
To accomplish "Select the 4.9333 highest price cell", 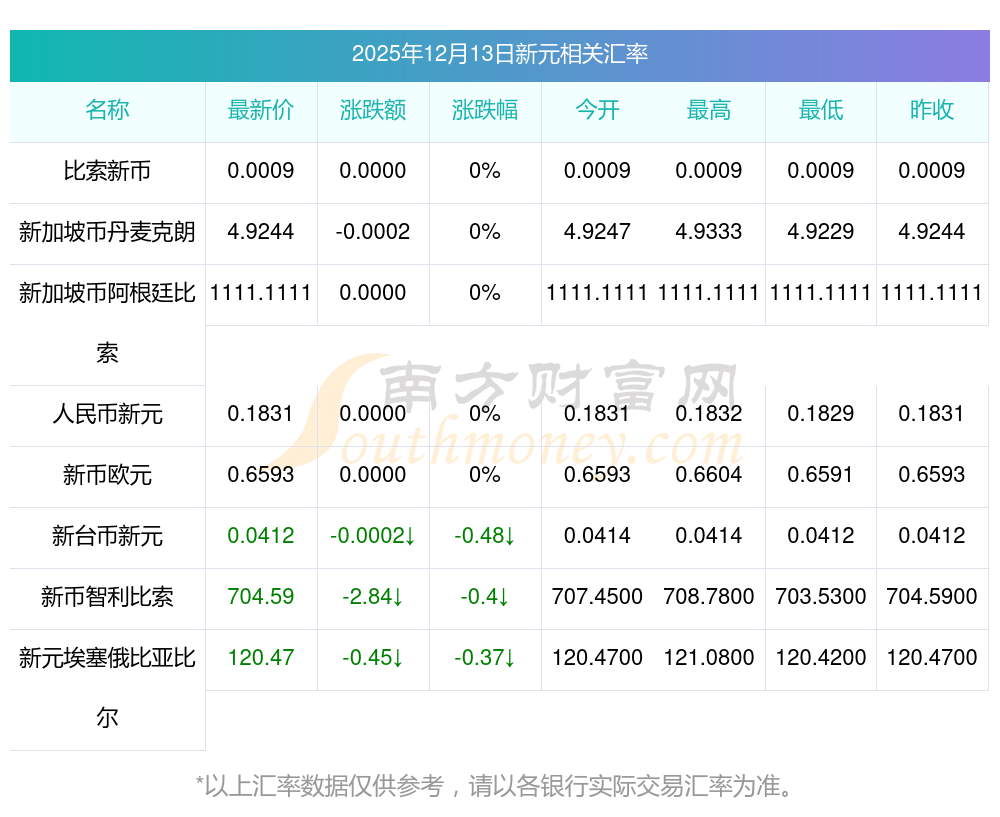I will click(709, 232).
